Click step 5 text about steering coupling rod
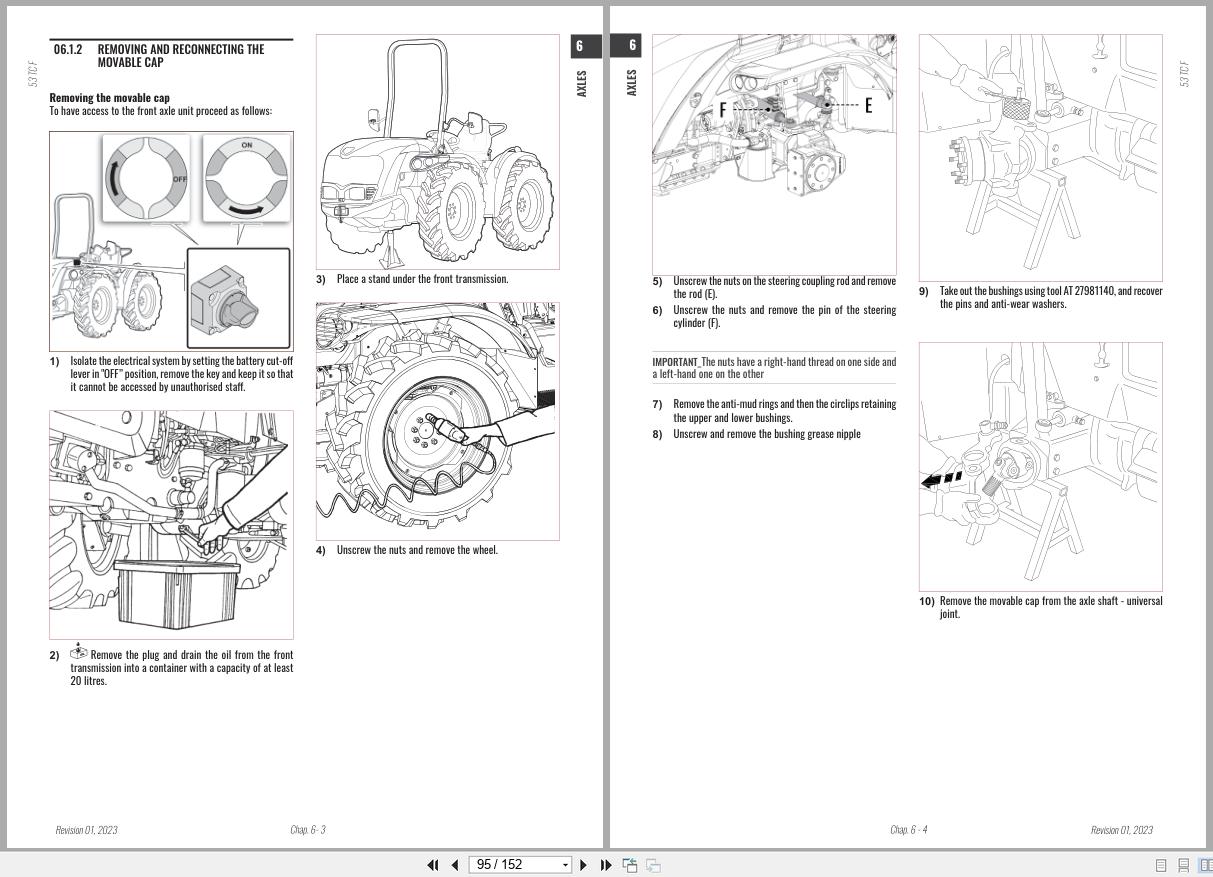This screenshot has width=1213, height=877. (785, 288)
